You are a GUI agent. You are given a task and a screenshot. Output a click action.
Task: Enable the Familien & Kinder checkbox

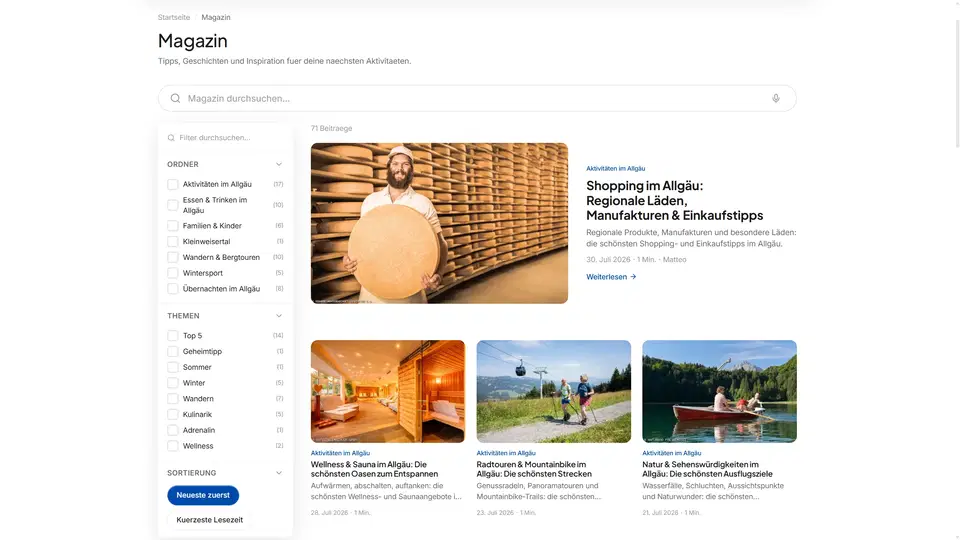click(173, 226)
